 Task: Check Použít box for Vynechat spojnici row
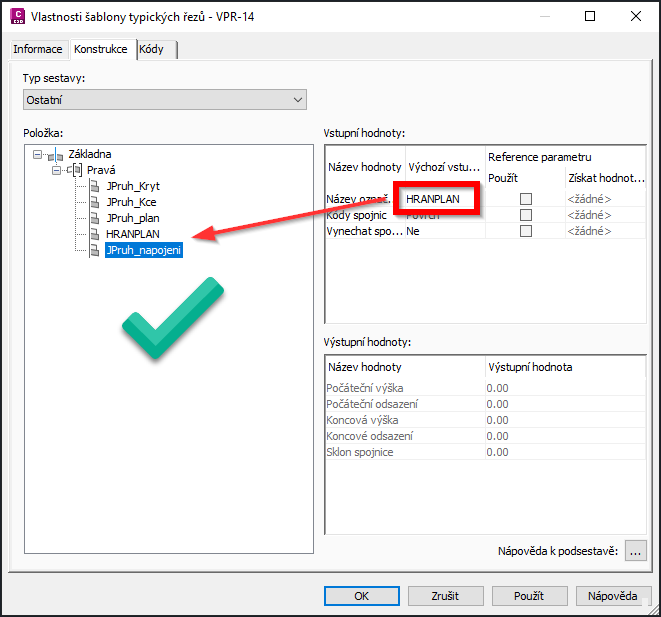[x=525, y=231]
